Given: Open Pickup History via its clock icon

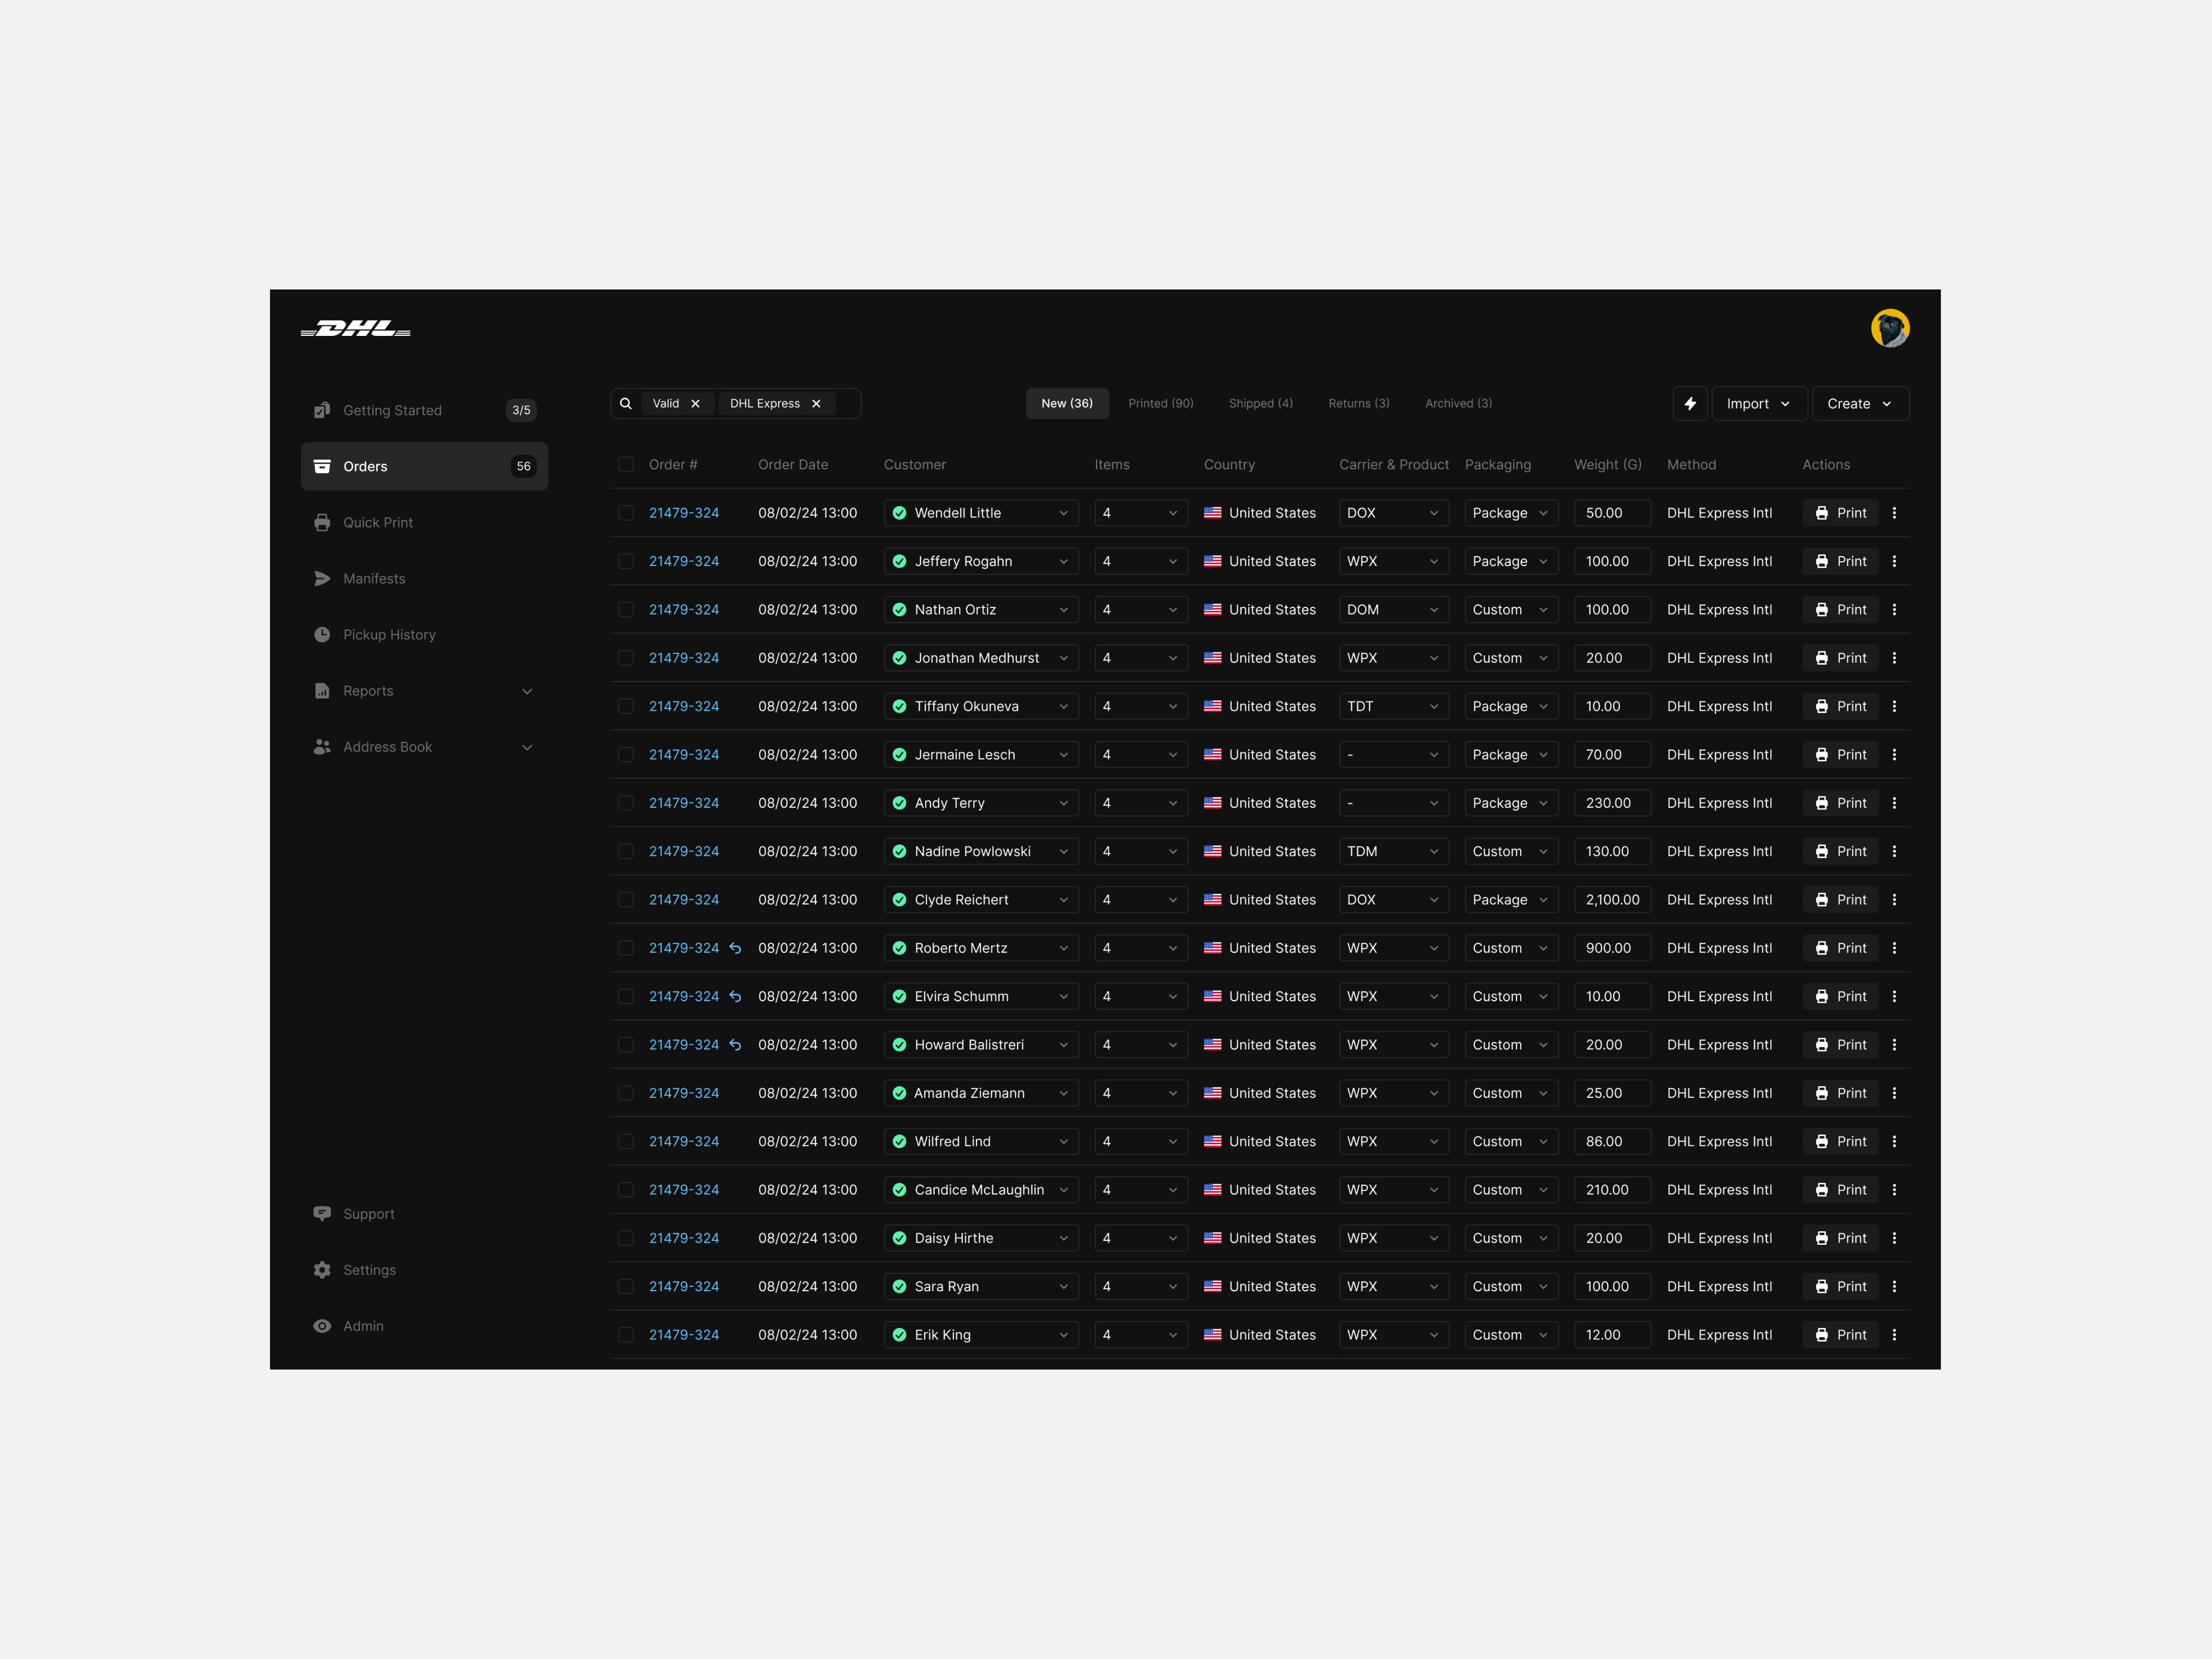Looking at the screenshot, I should 322,634.
